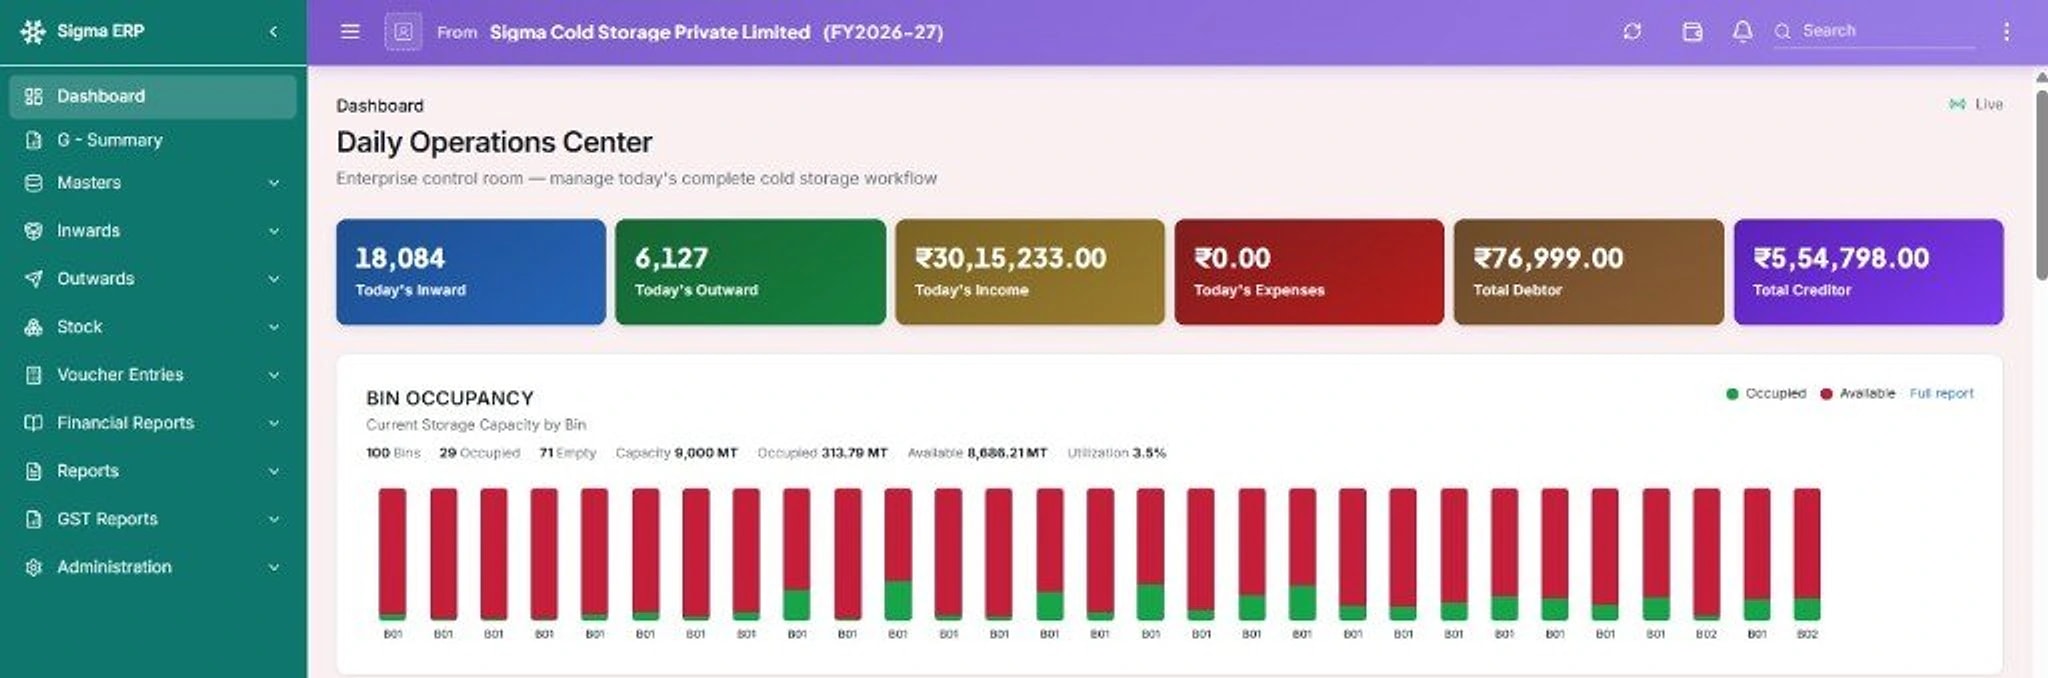Image resolution: width=2048 pixels, height=678 pixels.
Task: Click the 29 Occupied count
Action: pyautogui.click(x=480, y=453)
